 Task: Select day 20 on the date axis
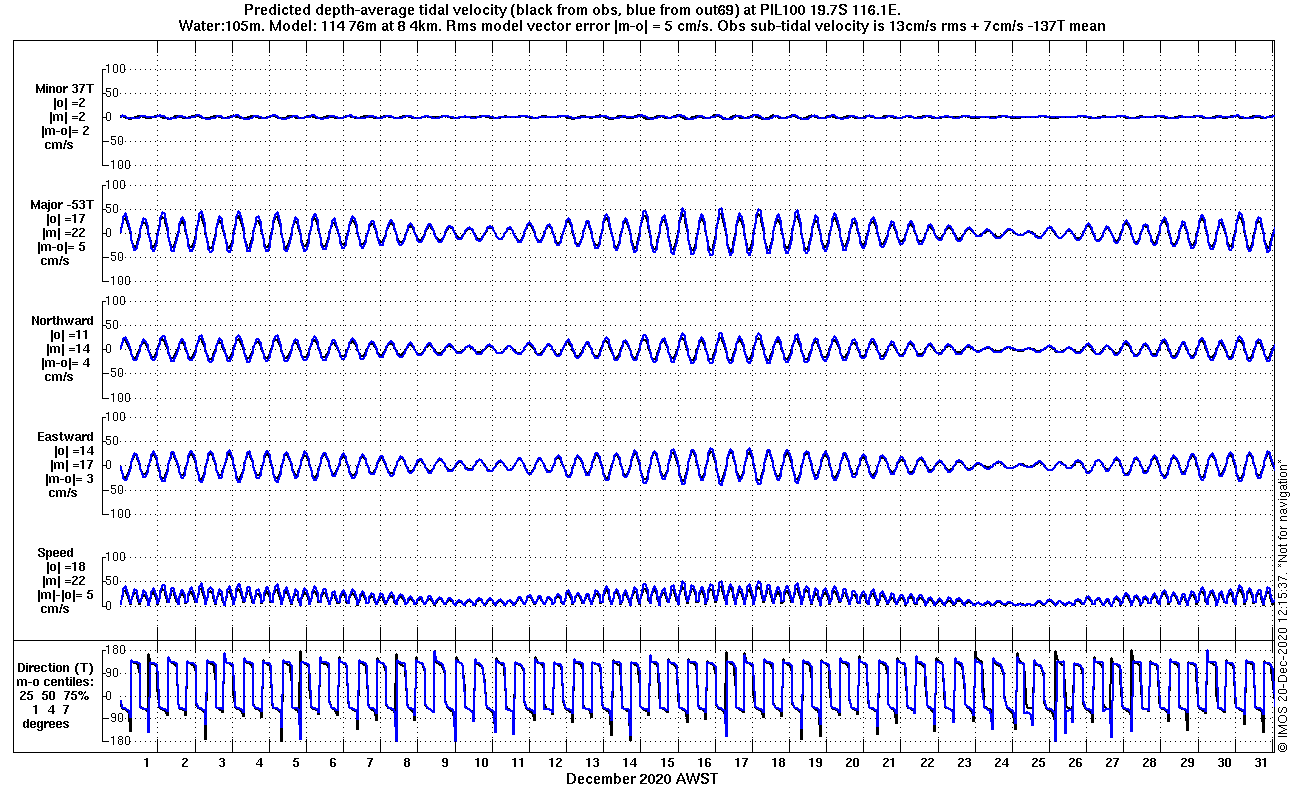pyautogui.click(x=852, y=763)
